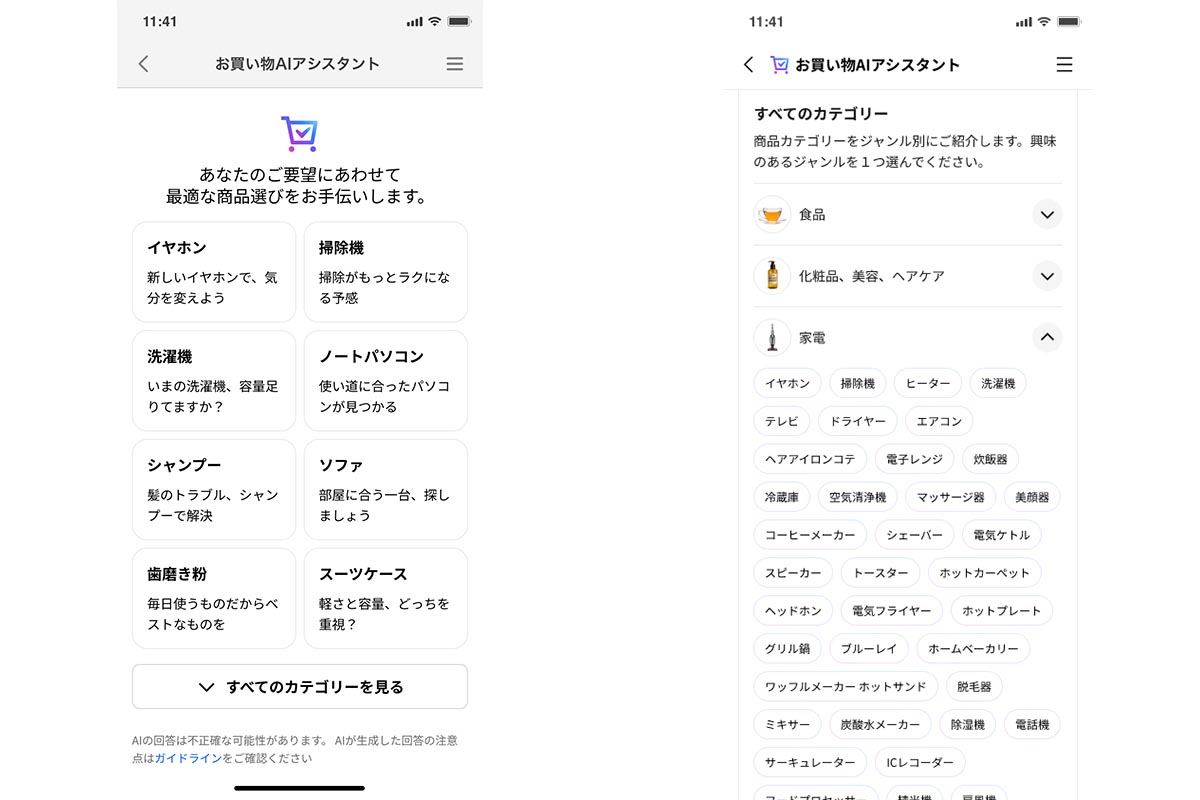Click the cosmetics bottle icon next to 化粧品、美容、ヘアケア
The width and height of the screenshot is (1200, 800).
(x=772, y=276)
